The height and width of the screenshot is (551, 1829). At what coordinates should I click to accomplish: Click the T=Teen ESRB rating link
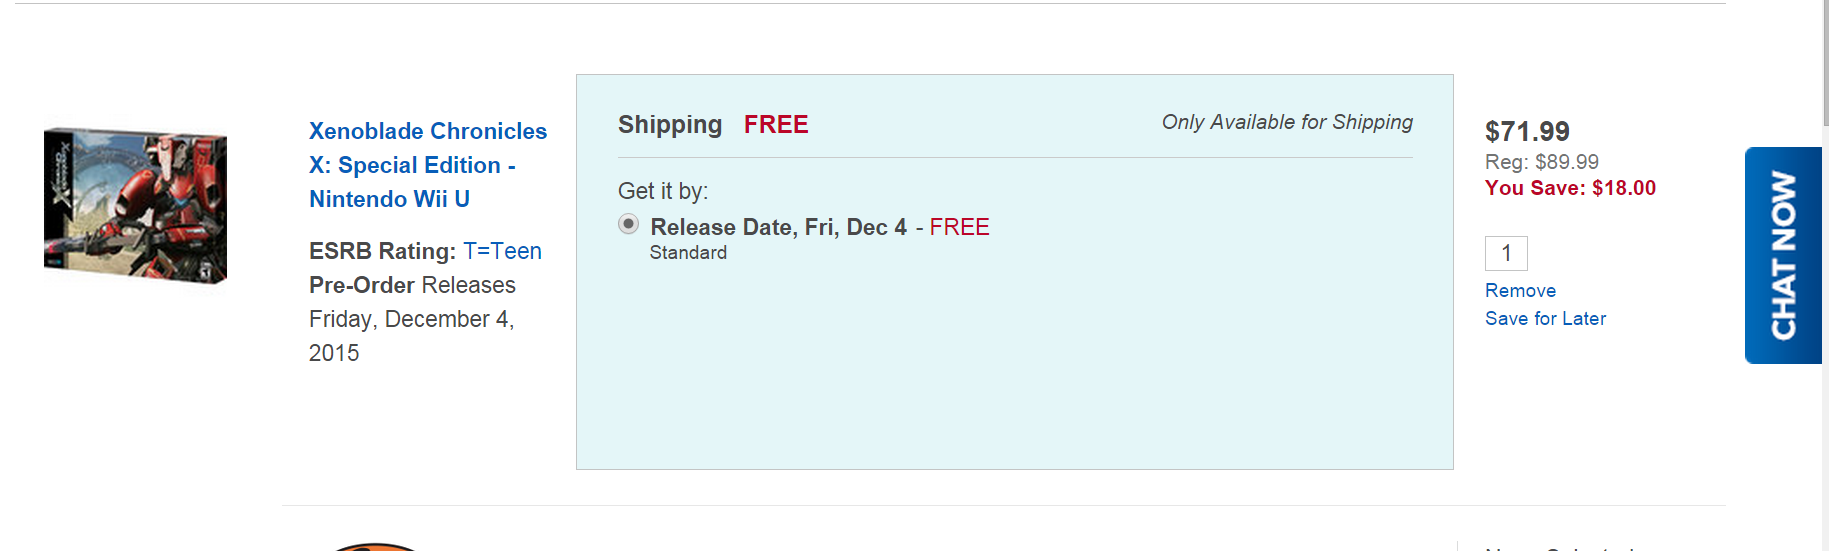point(502,251)
